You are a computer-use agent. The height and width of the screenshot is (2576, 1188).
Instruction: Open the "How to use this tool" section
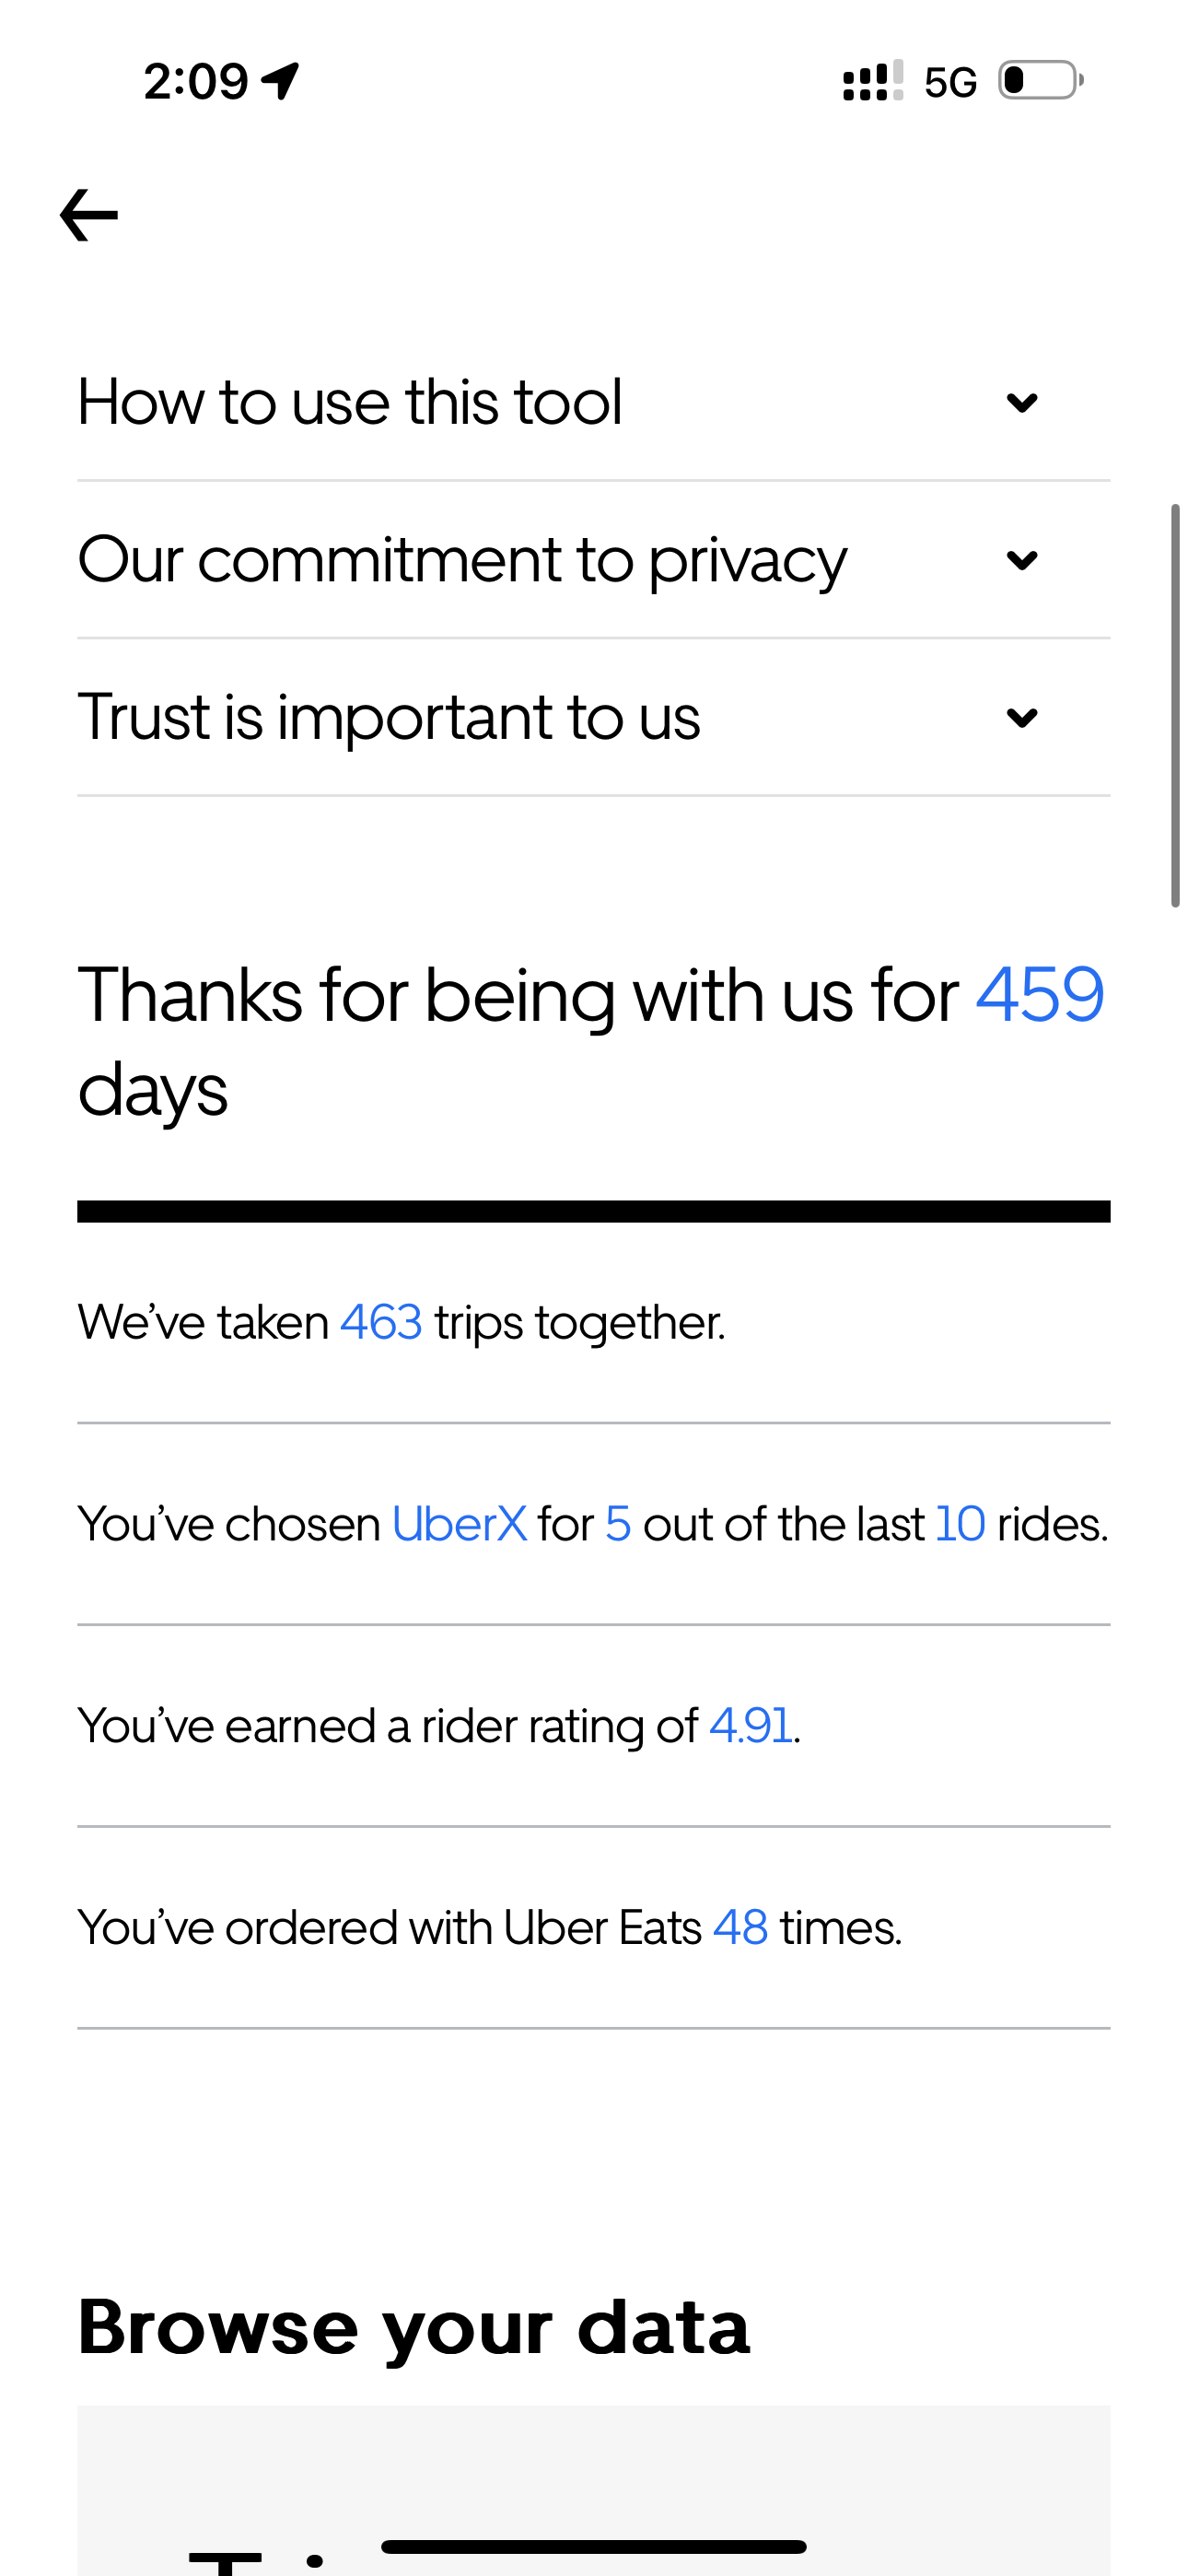pos(350,403)
